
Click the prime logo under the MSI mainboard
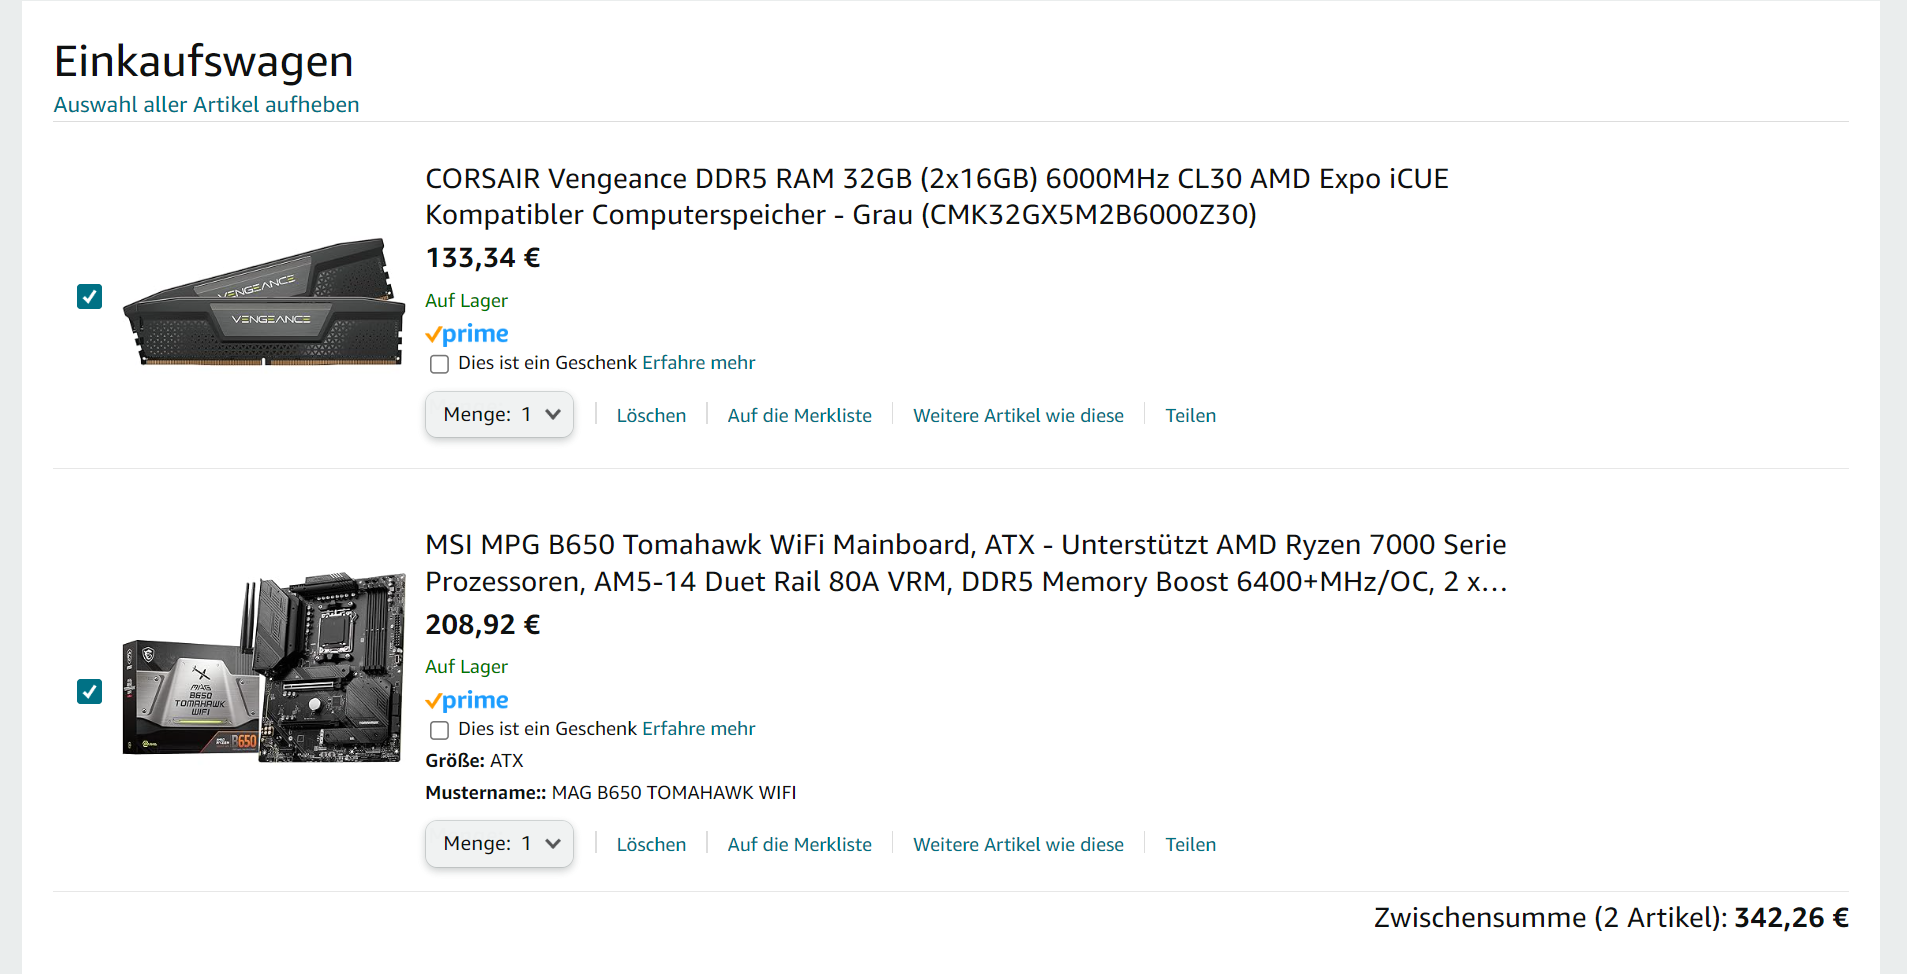[467, 700]
